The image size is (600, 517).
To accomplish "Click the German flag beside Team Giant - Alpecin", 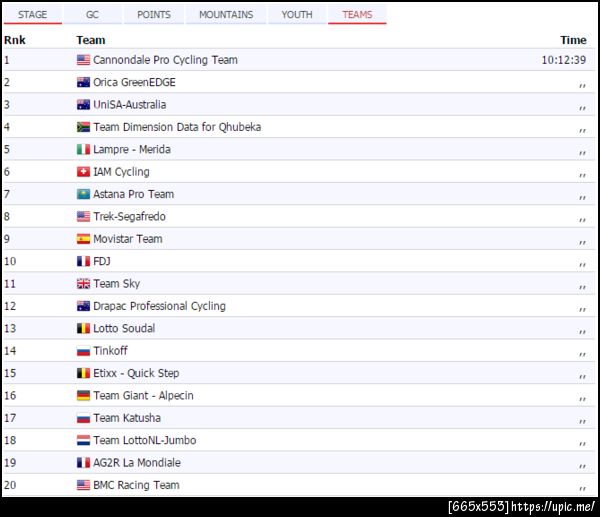I will pos(83,396).
